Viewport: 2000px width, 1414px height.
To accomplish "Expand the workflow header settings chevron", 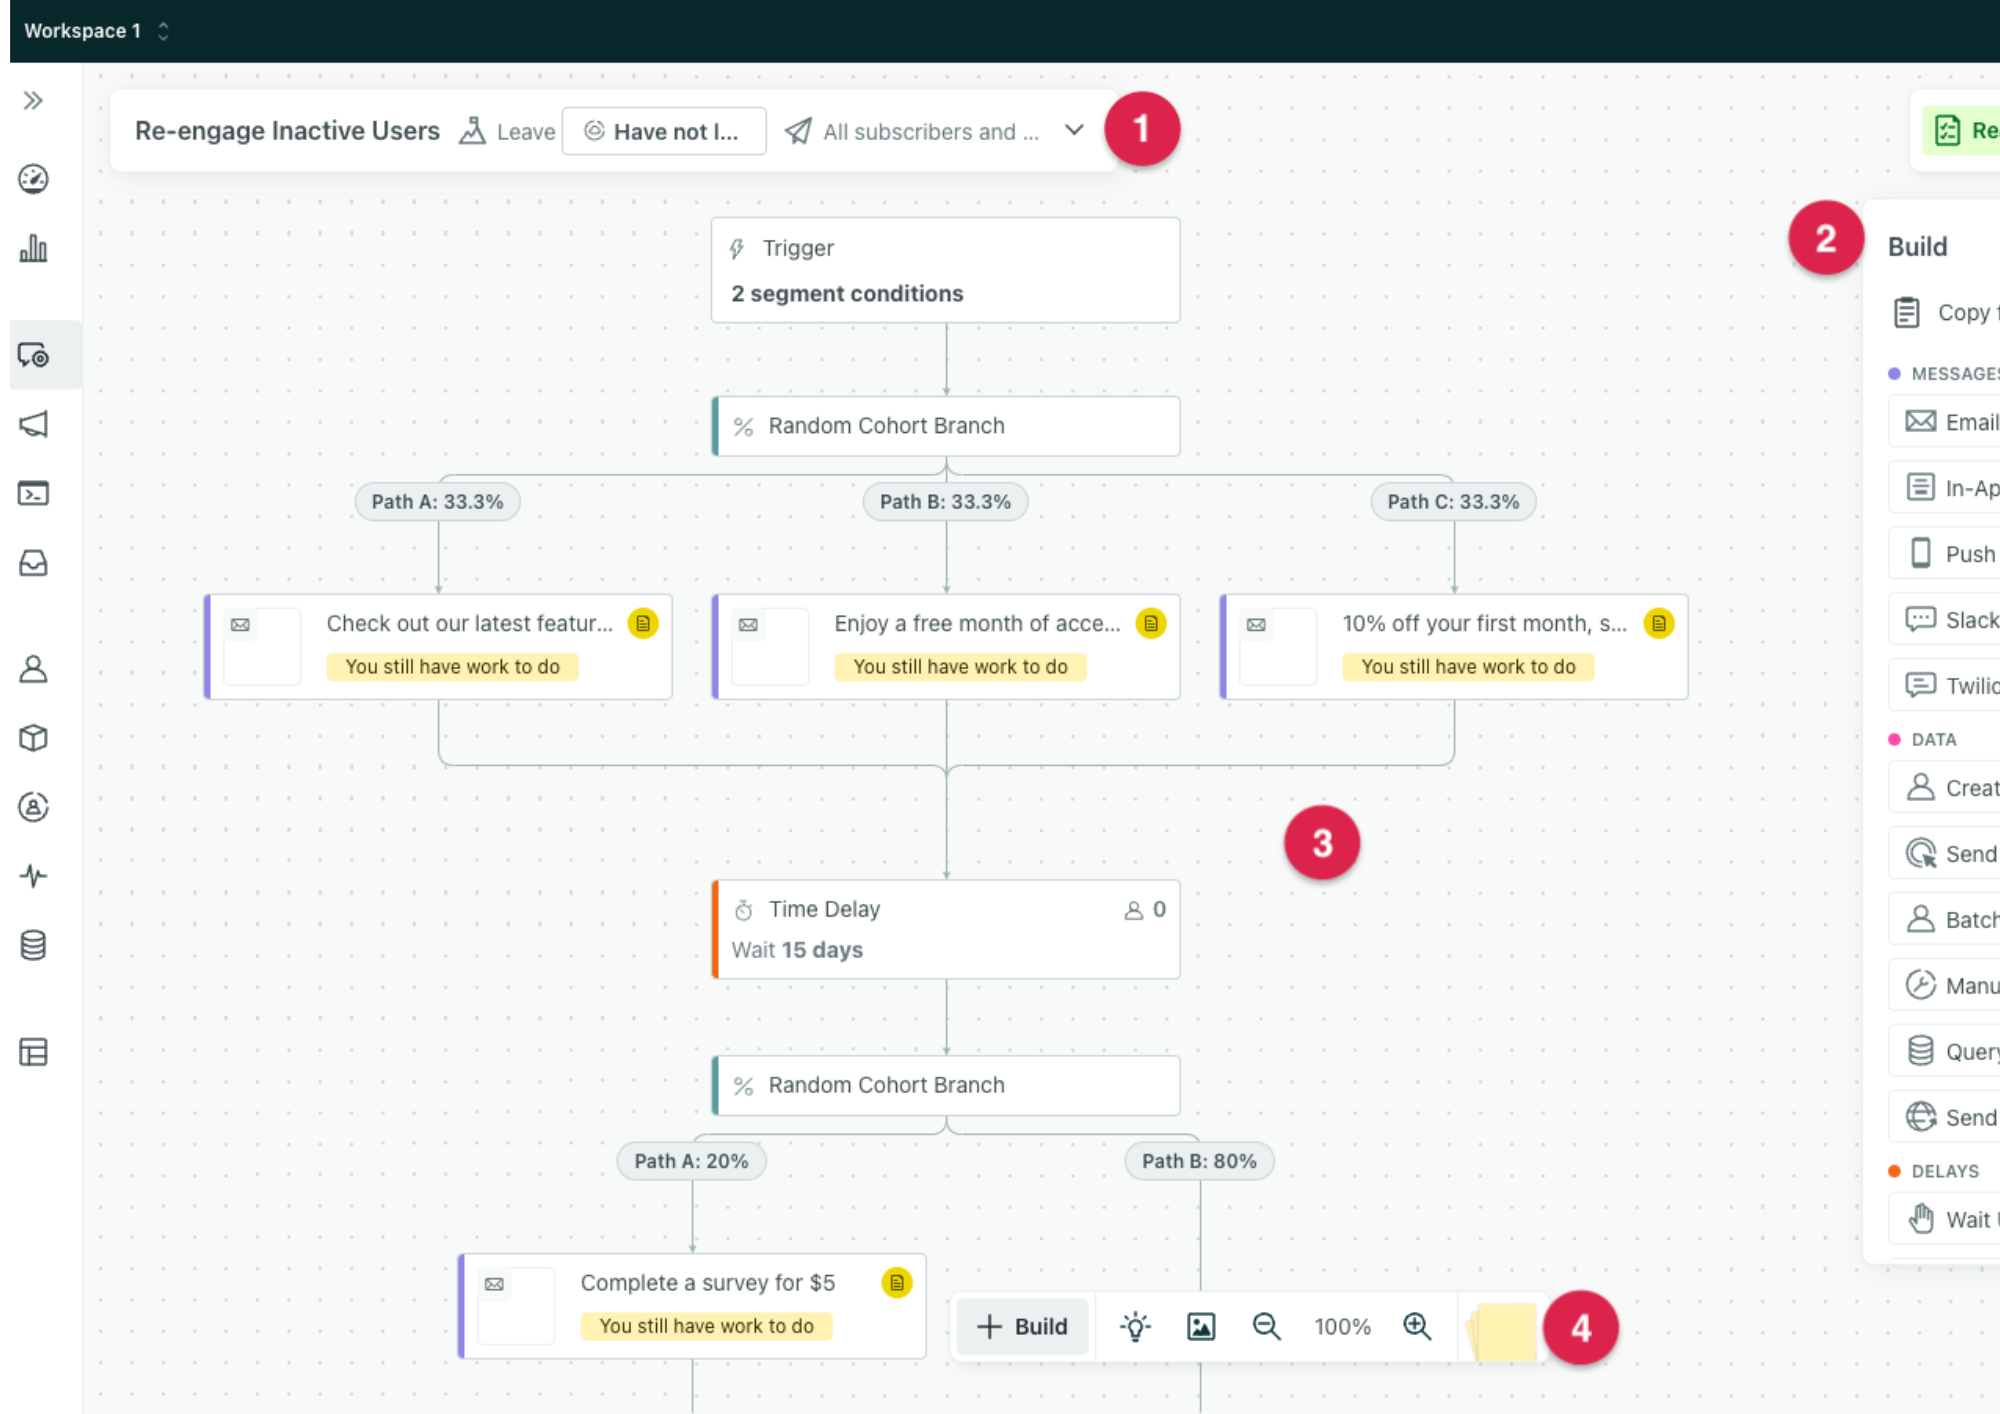I will pyautogui.click(x=1073, y=130).
